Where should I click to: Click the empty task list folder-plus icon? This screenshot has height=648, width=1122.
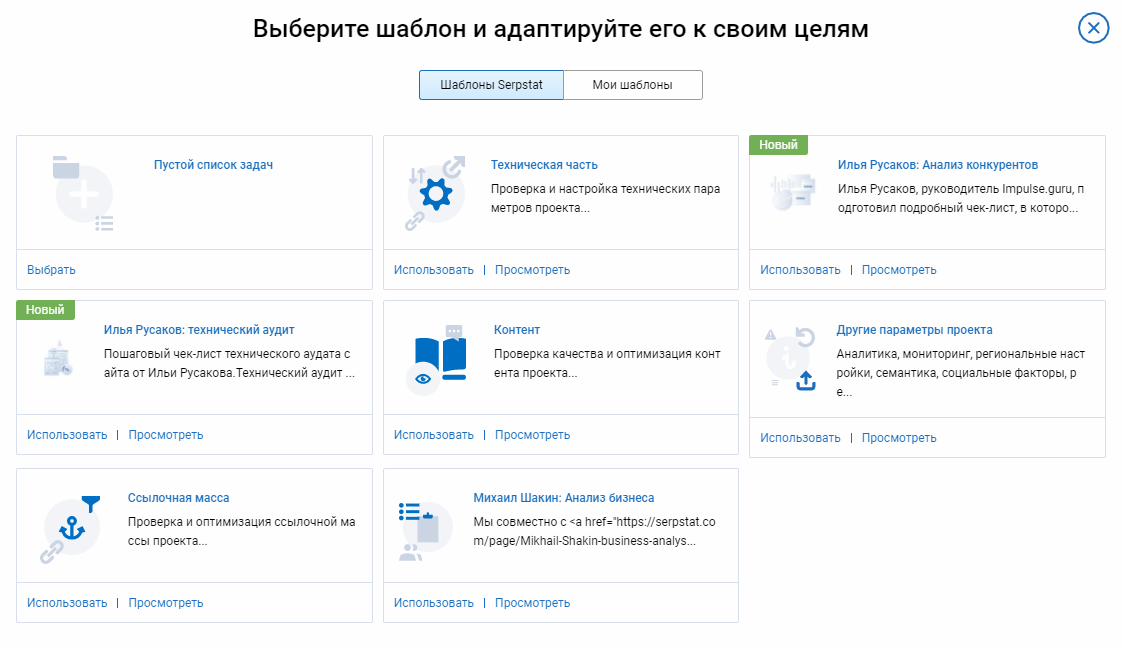[x=83, y=194]
